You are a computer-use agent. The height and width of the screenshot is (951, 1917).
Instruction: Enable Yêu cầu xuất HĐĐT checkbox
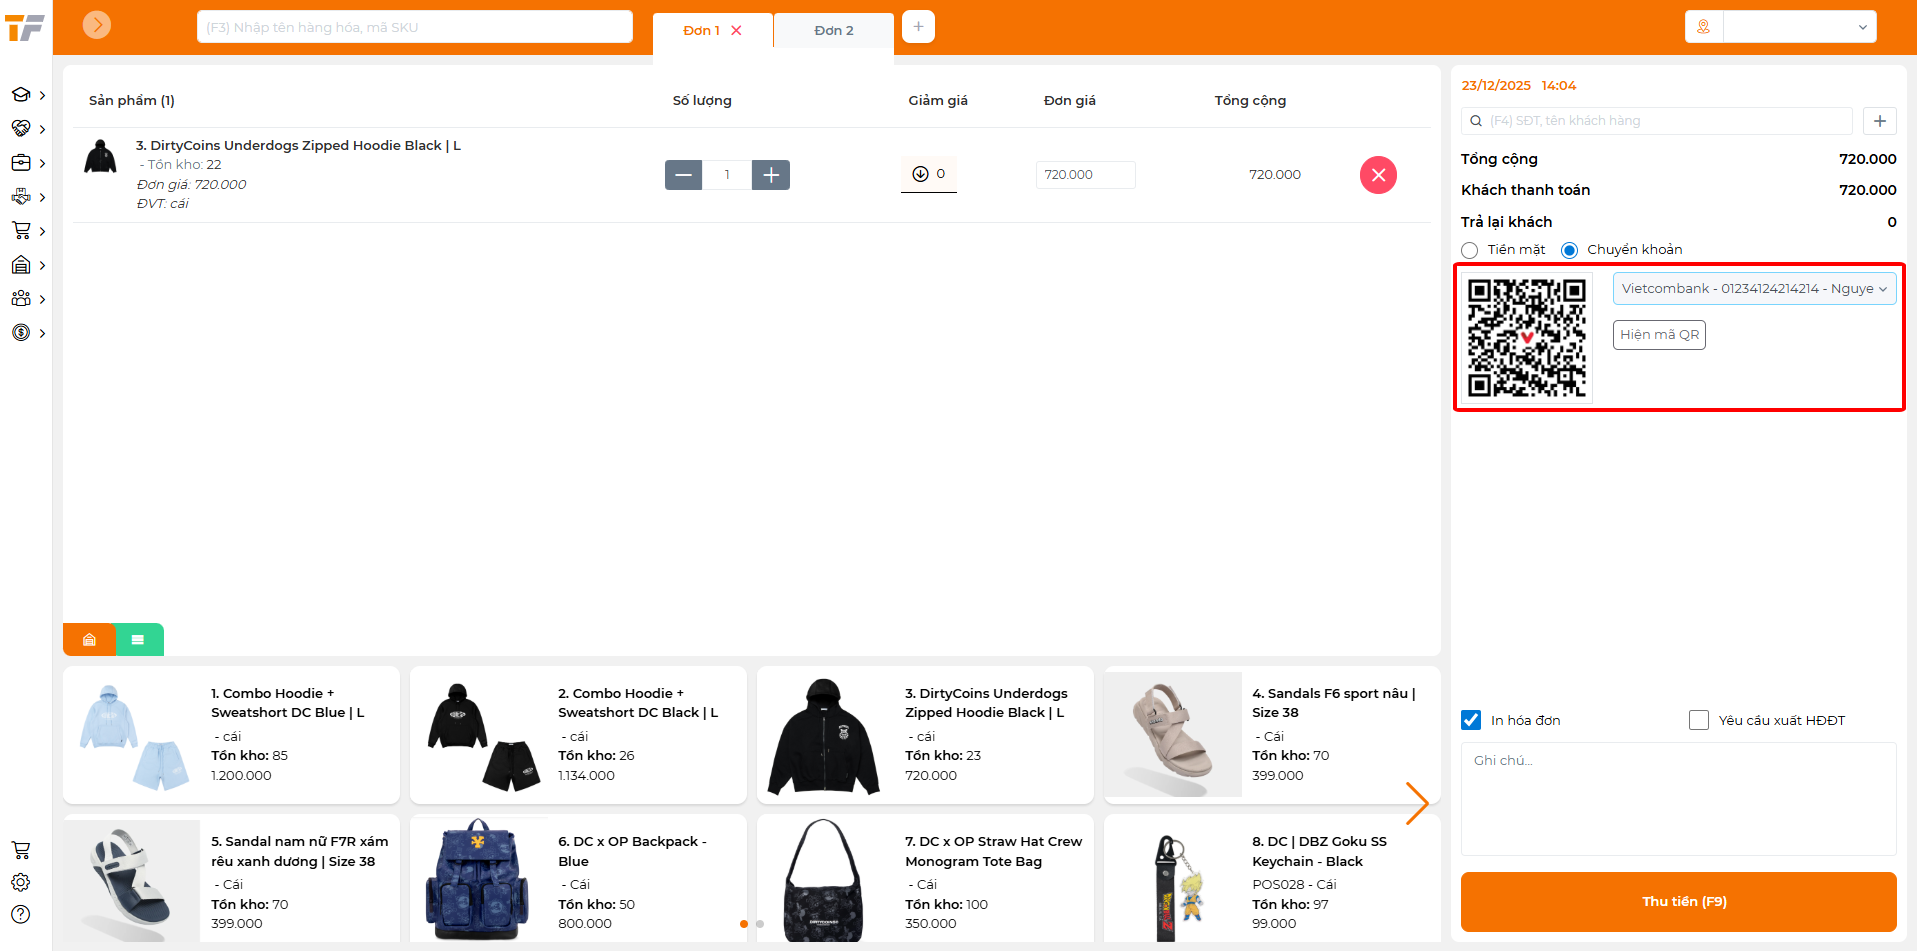(x=1698, y=720)
